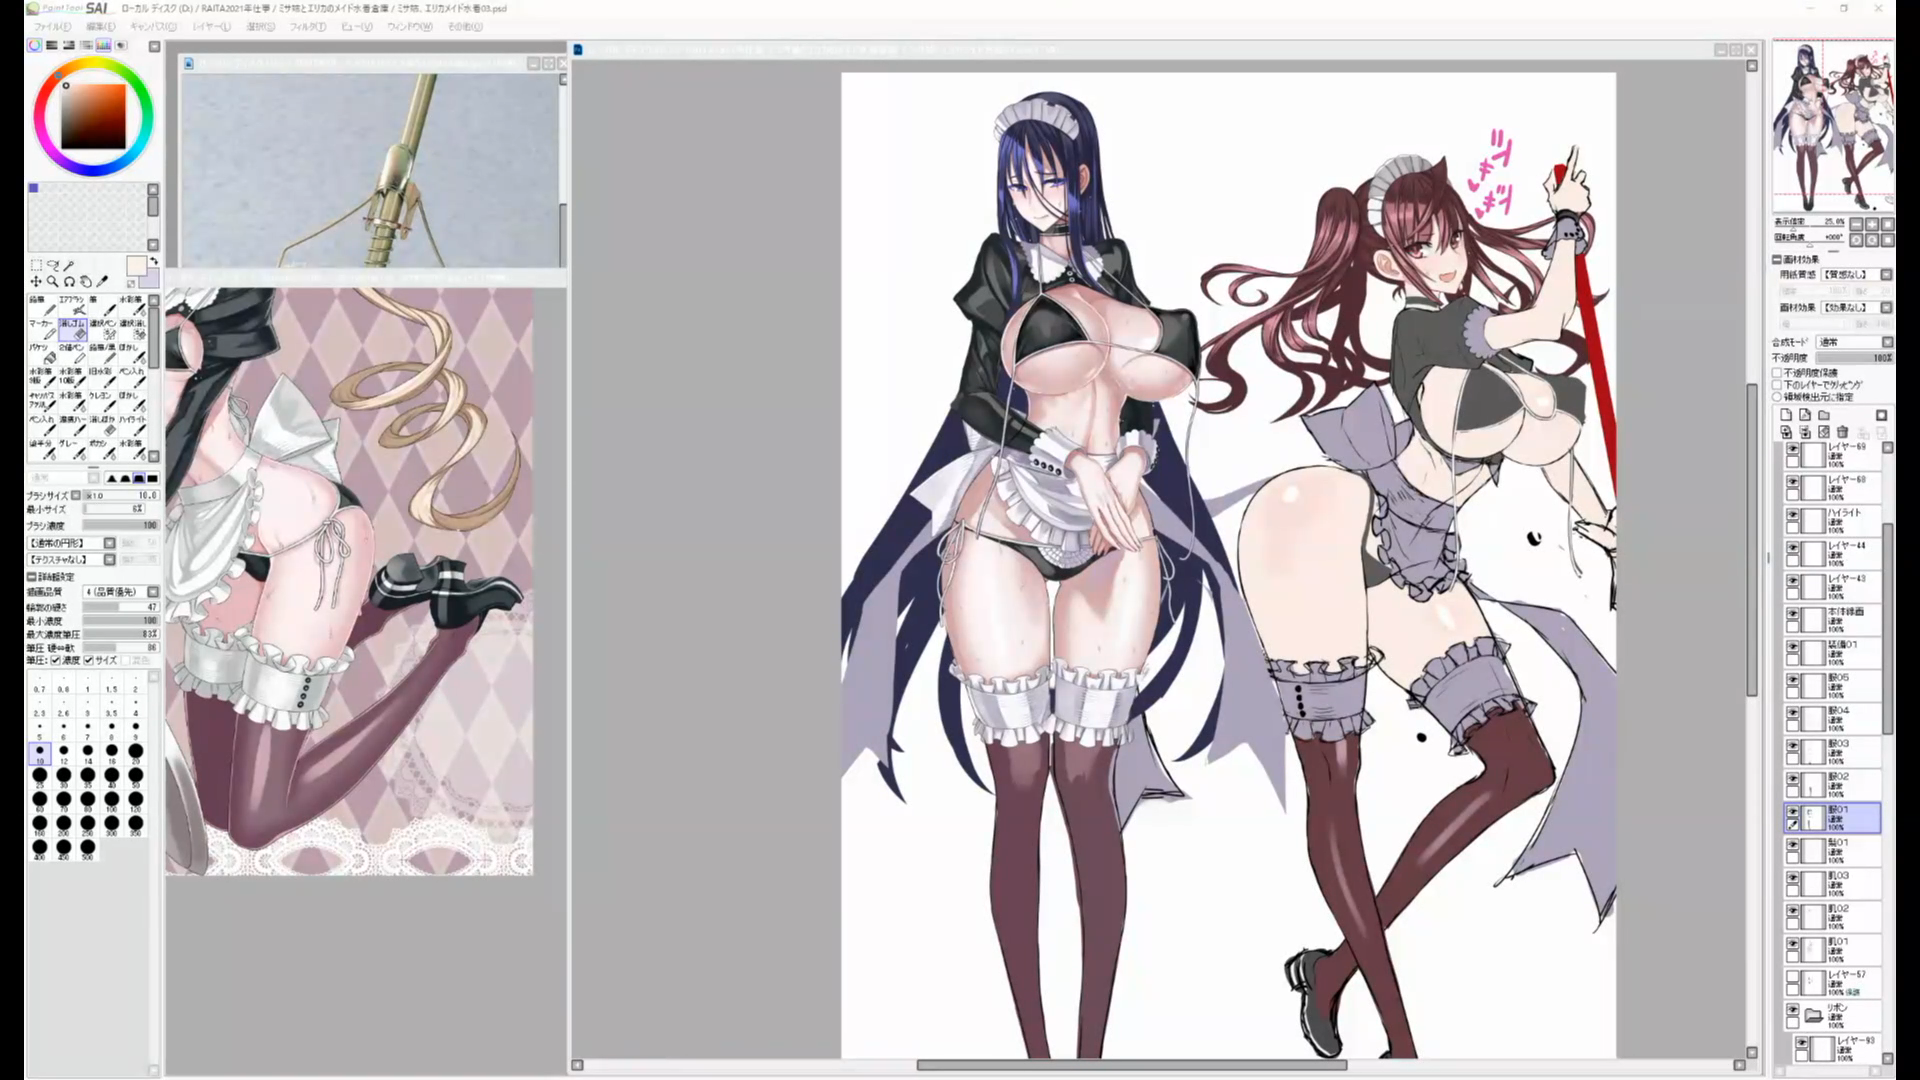This screenshot has width=1920, height=1080.
Task: Merge layer down icon in layer panel
Action: tap(1805, 432)
